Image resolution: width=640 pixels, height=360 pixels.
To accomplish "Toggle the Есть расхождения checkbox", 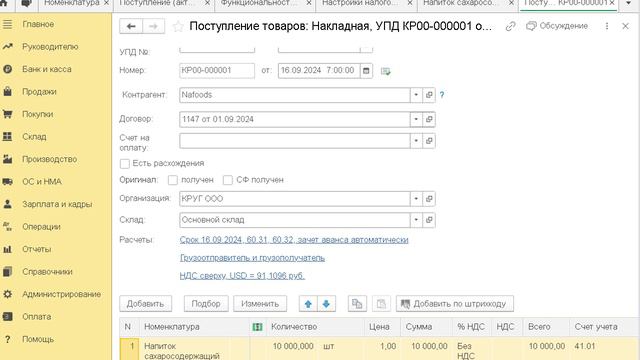I will 124,164.
